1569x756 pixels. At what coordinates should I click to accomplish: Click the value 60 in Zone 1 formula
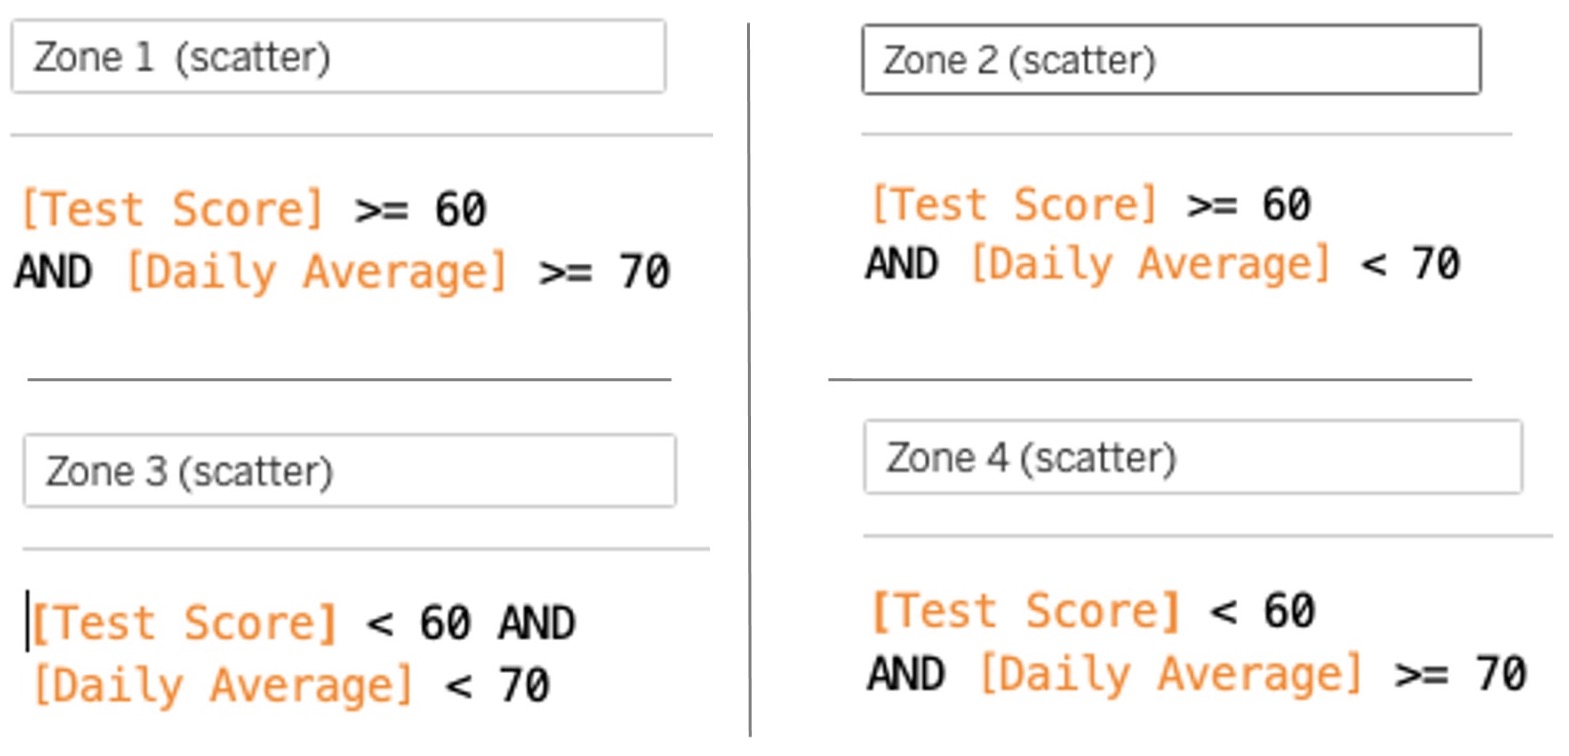point(460,210)
